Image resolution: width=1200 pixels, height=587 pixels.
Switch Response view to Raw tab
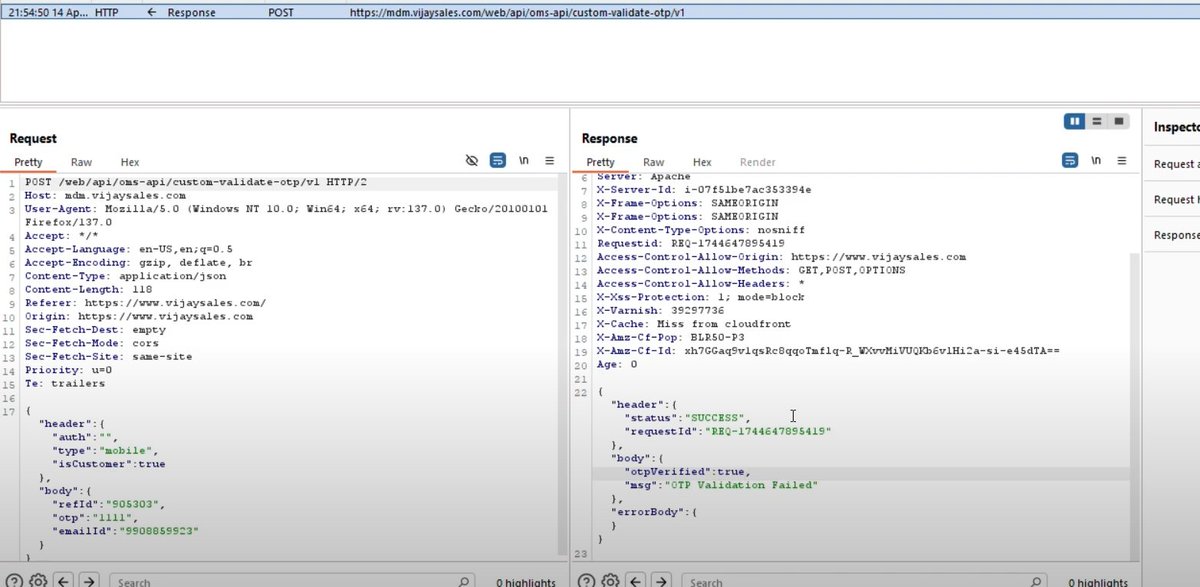pyautogui.click(x=654, y=162)
